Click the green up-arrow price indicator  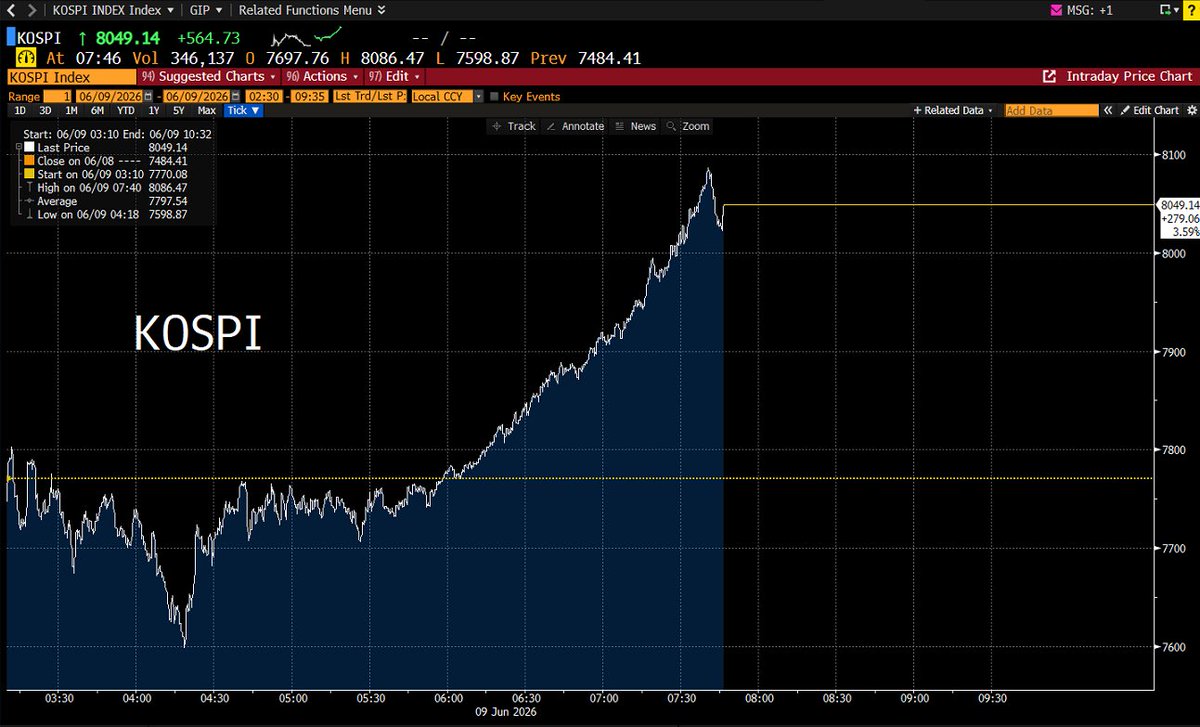(x=85, y=38)
